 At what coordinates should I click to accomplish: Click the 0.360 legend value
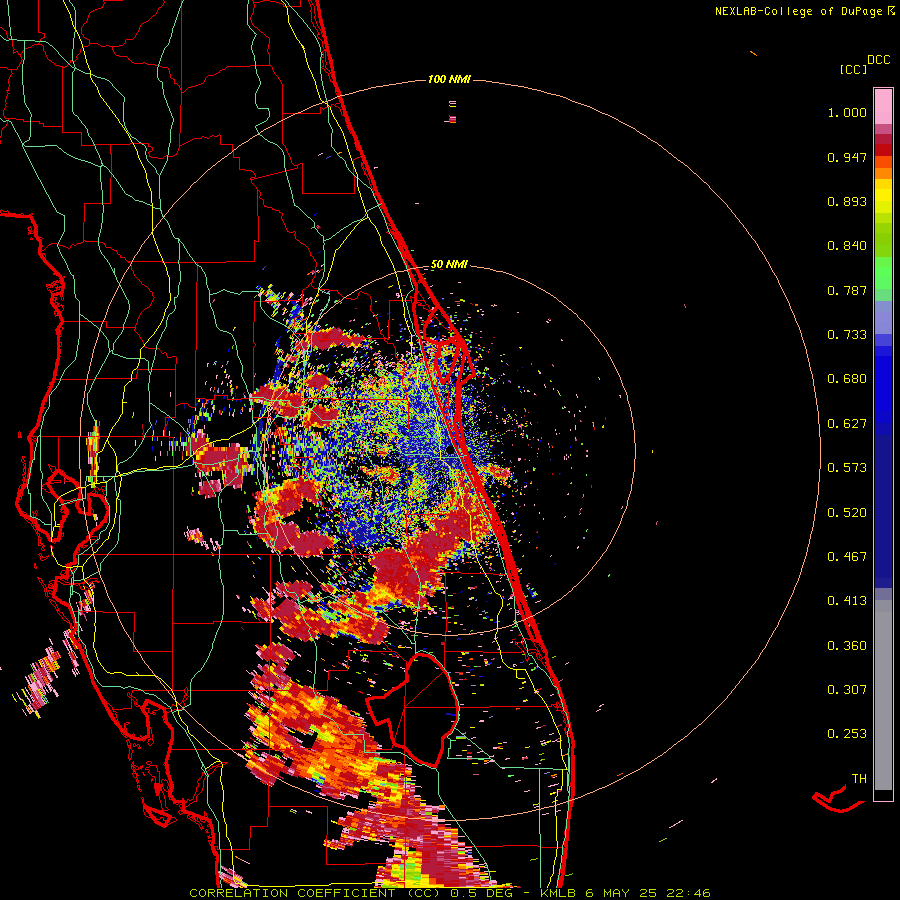click(847, 646)
